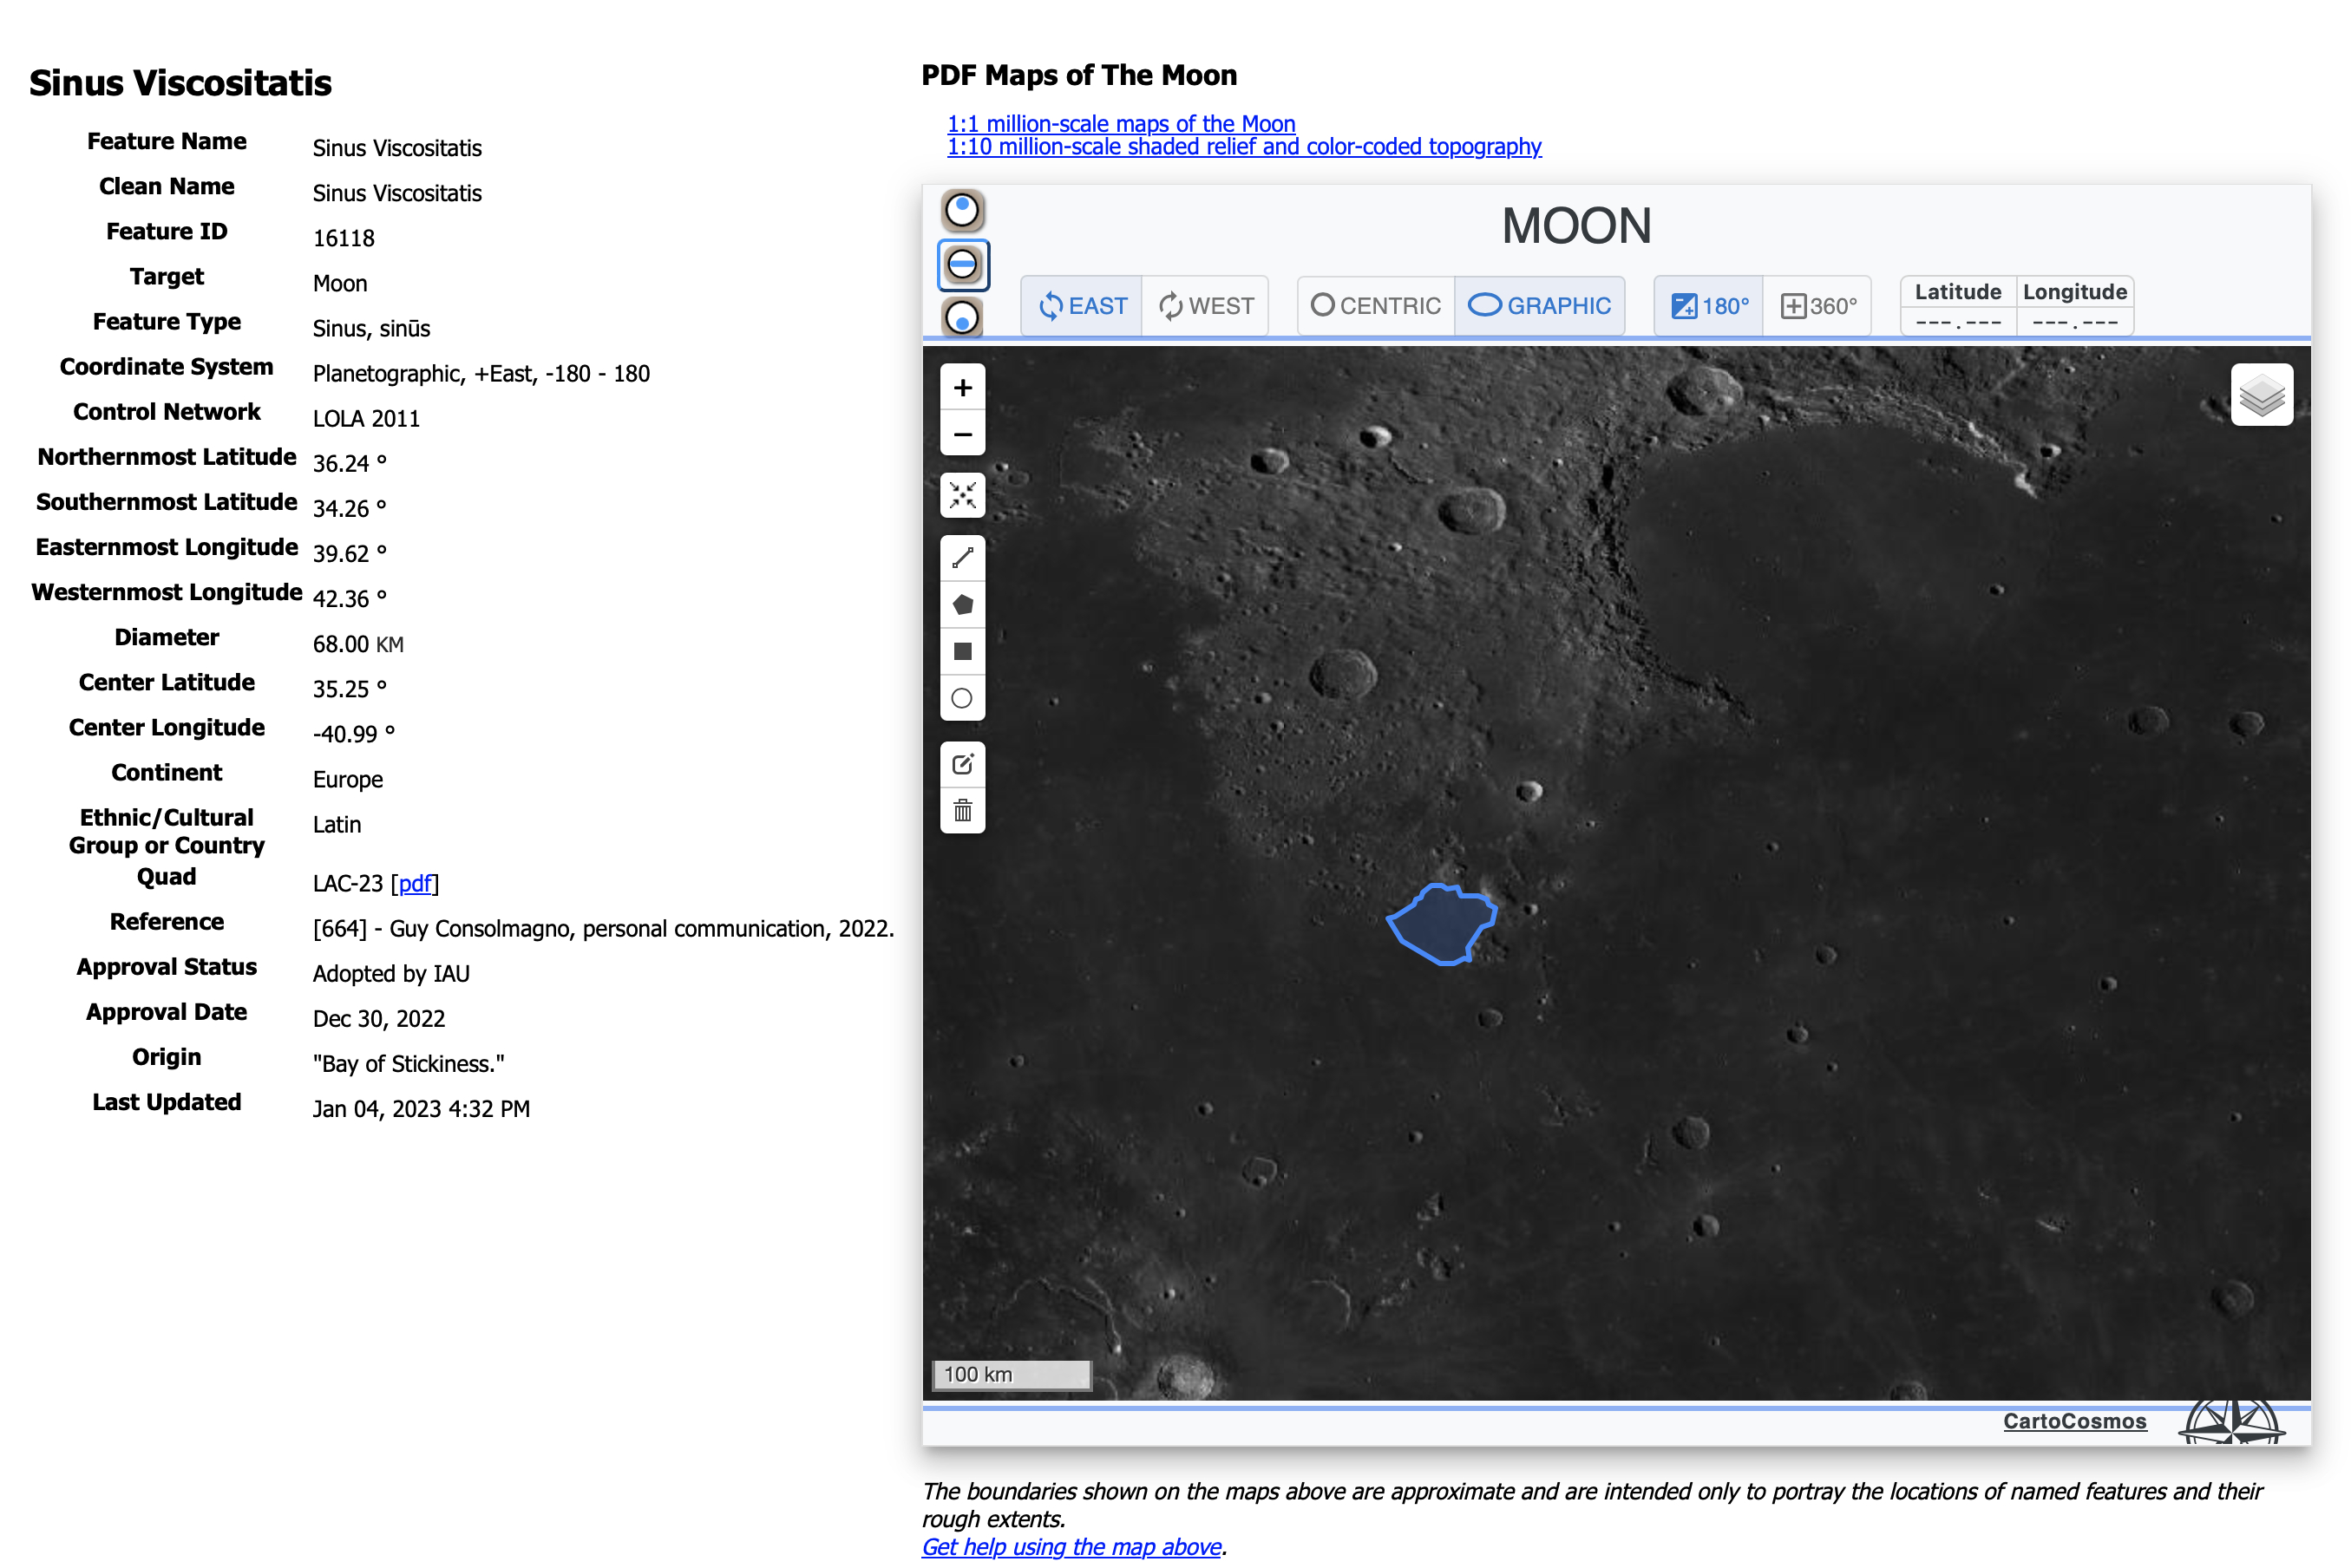The width and height of the screenshot is (2351, 1568).
Task: Click the Center Latitude value 35.25
Action: click(x=349, y=689)
